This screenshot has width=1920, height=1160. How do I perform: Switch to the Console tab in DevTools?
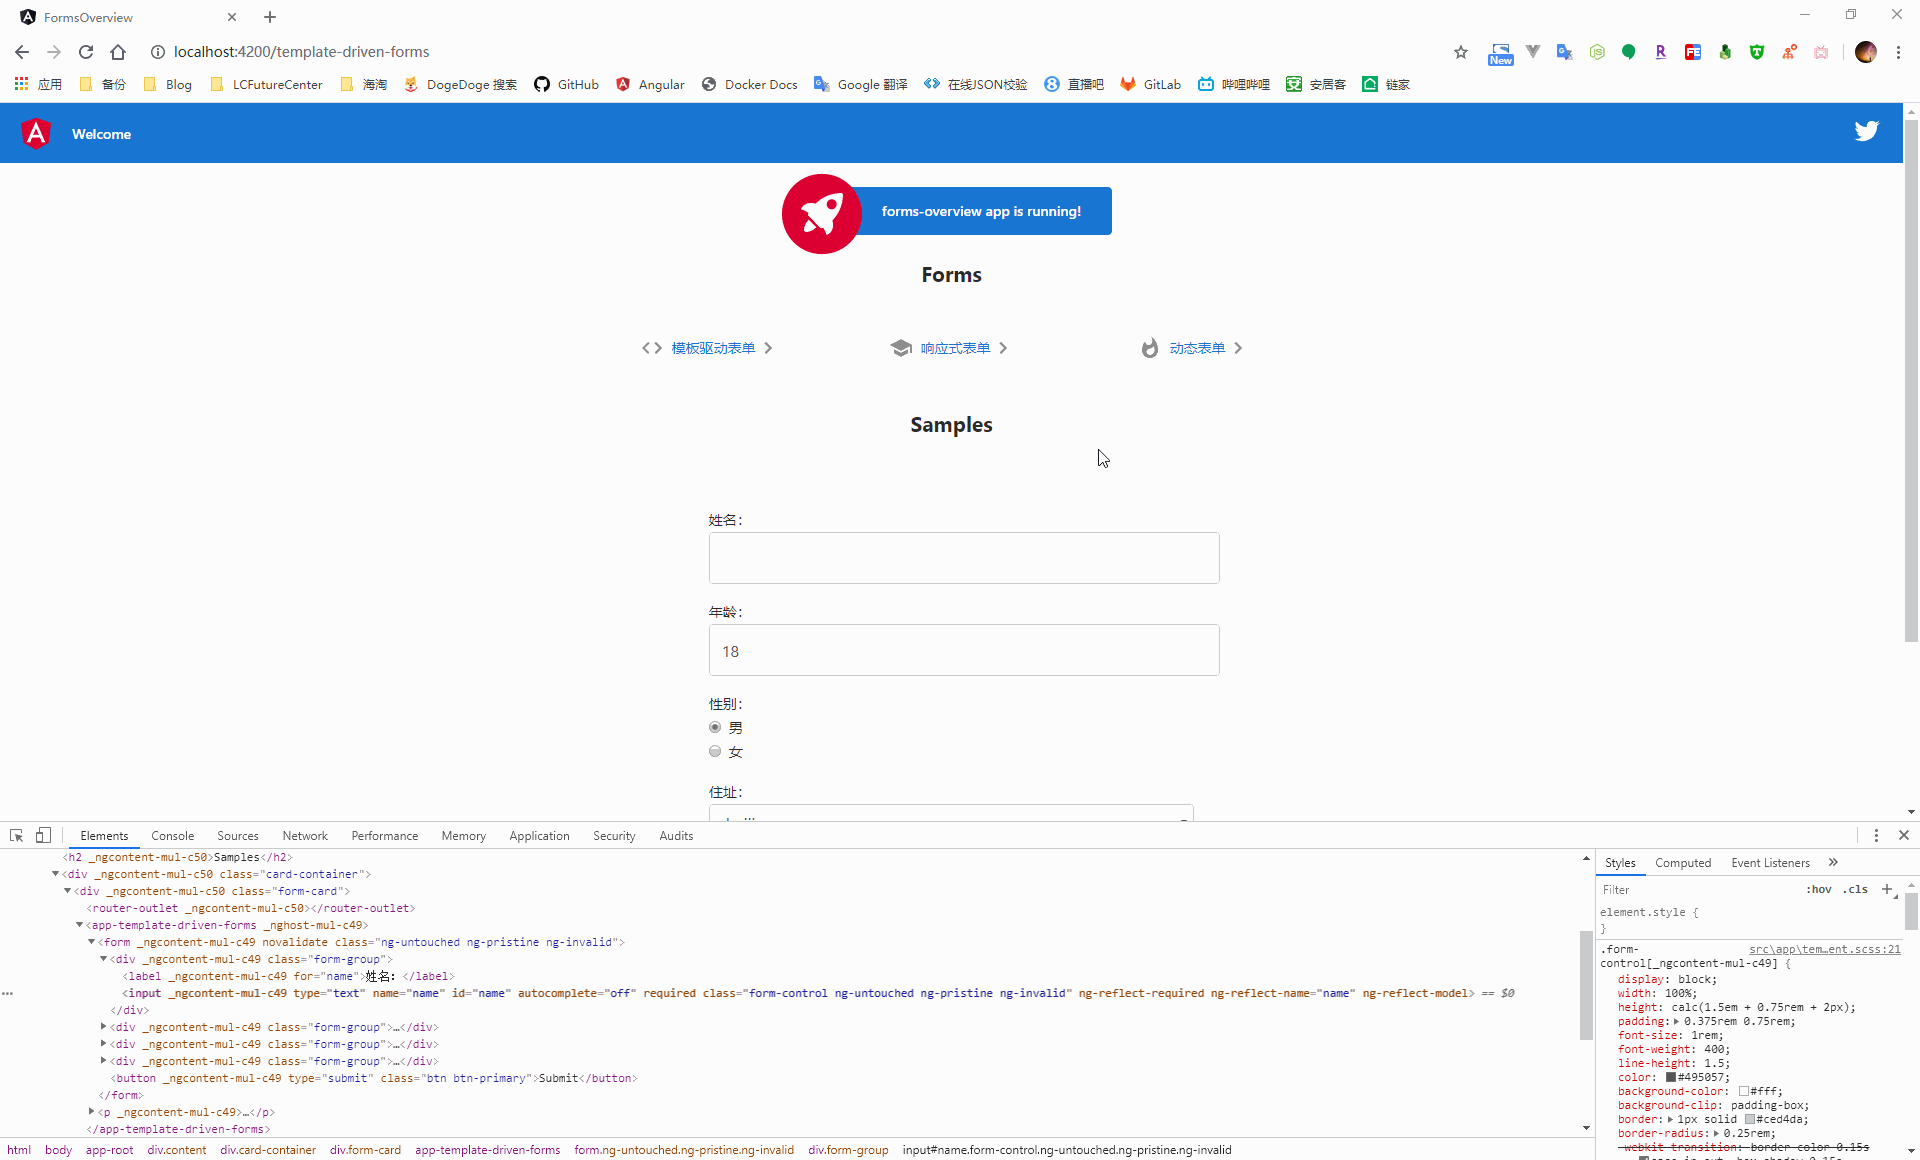point(172,836)
